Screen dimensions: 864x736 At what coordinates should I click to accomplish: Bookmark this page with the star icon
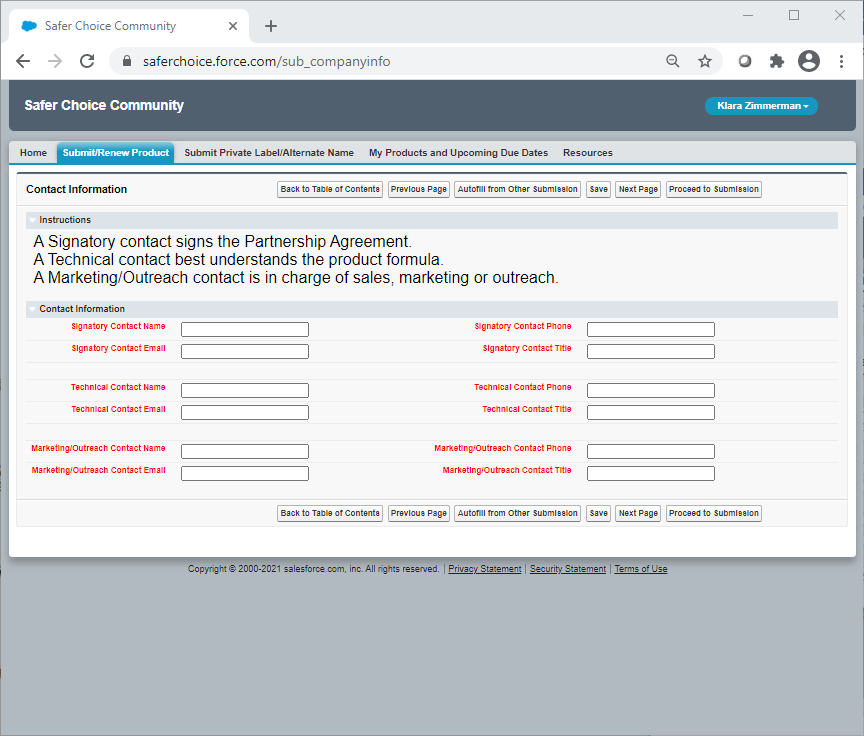[x=705, y=61]
